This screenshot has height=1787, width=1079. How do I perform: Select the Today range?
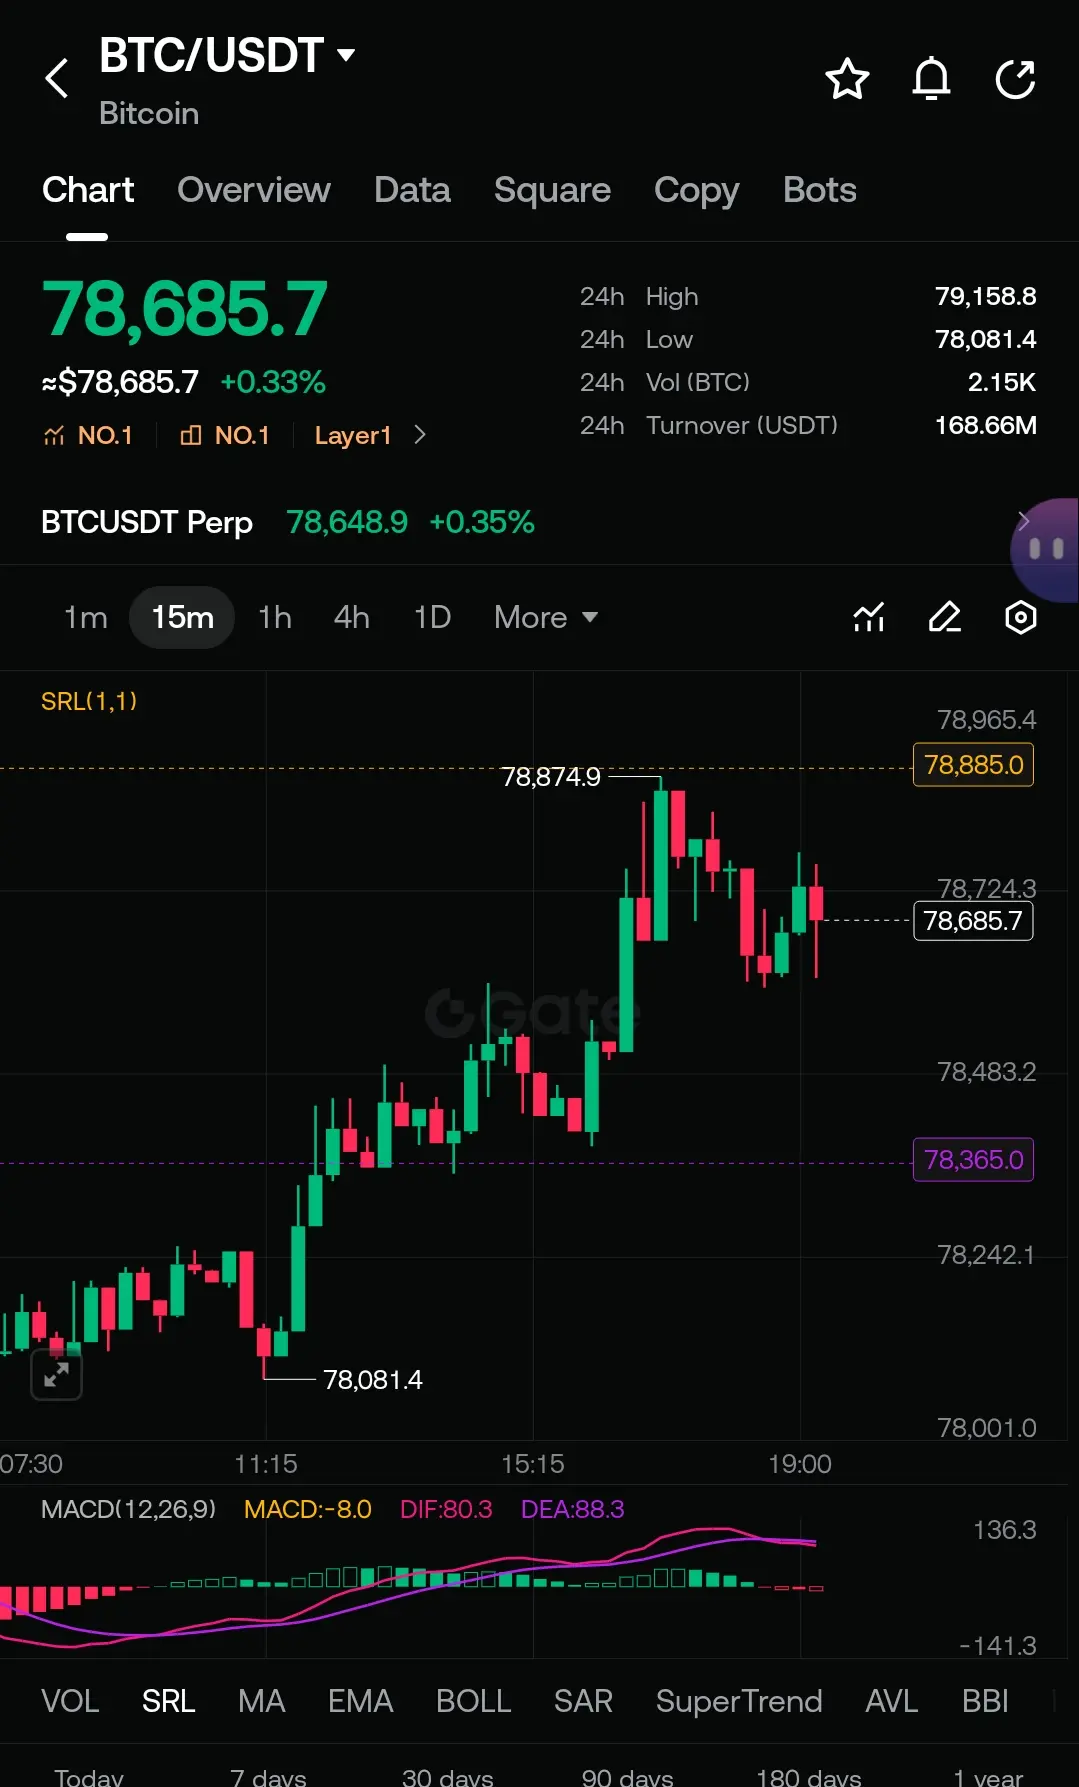[89, 1776]
